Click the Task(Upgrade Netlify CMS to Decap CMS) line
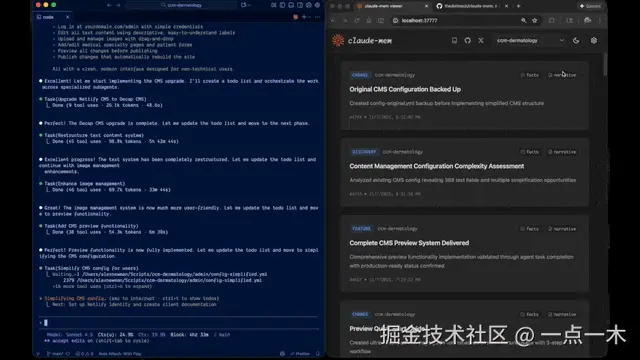This screenshot has height=360, width=640. 95,99
